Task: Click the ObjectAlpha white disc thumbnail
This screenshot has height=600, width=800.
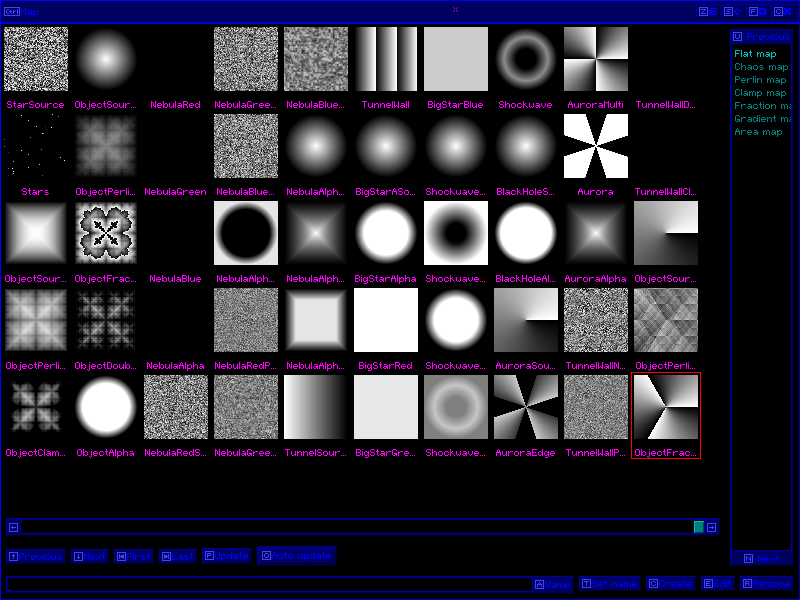Action: (106, 408)
